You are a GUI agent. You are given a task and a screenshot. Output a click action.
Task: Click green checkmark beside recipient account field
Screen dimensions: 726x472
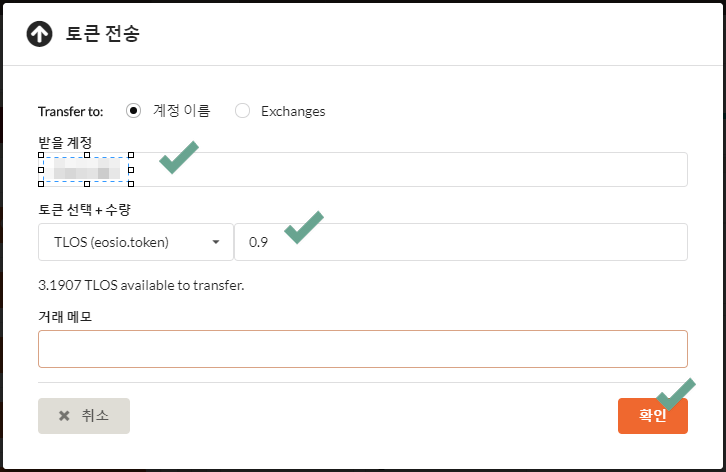click(x=178, y=157)
